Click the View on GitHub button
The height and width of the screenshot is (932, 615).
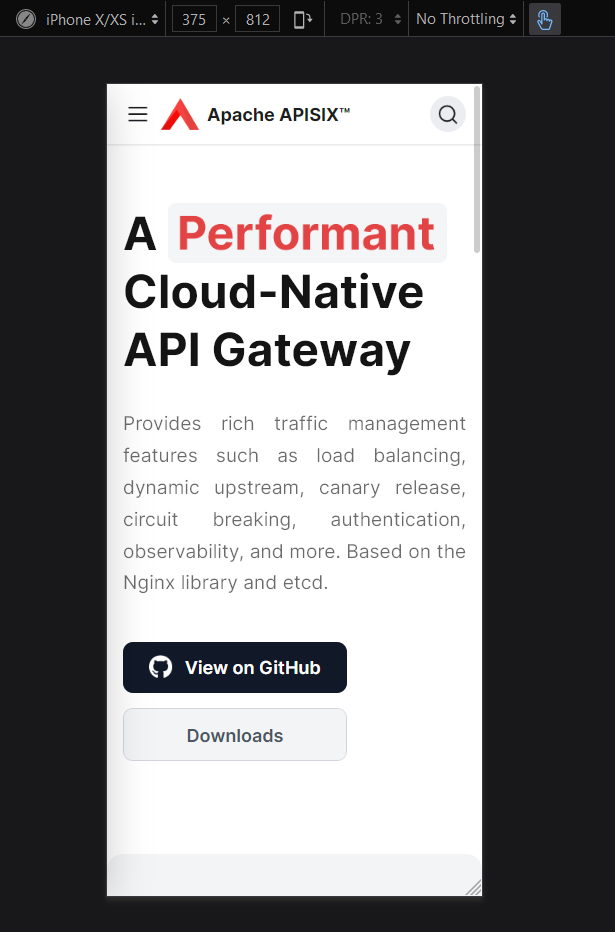click(x=235, y=667)
